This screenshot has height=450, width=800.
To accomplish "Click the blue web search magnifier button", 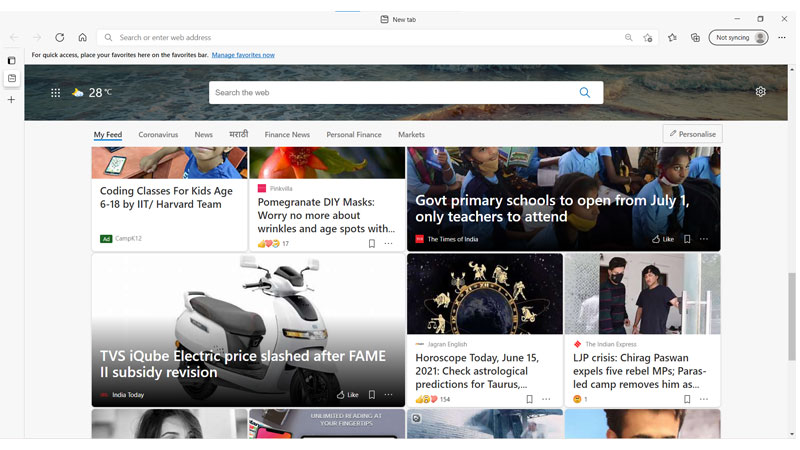I will tap(585, 92).
